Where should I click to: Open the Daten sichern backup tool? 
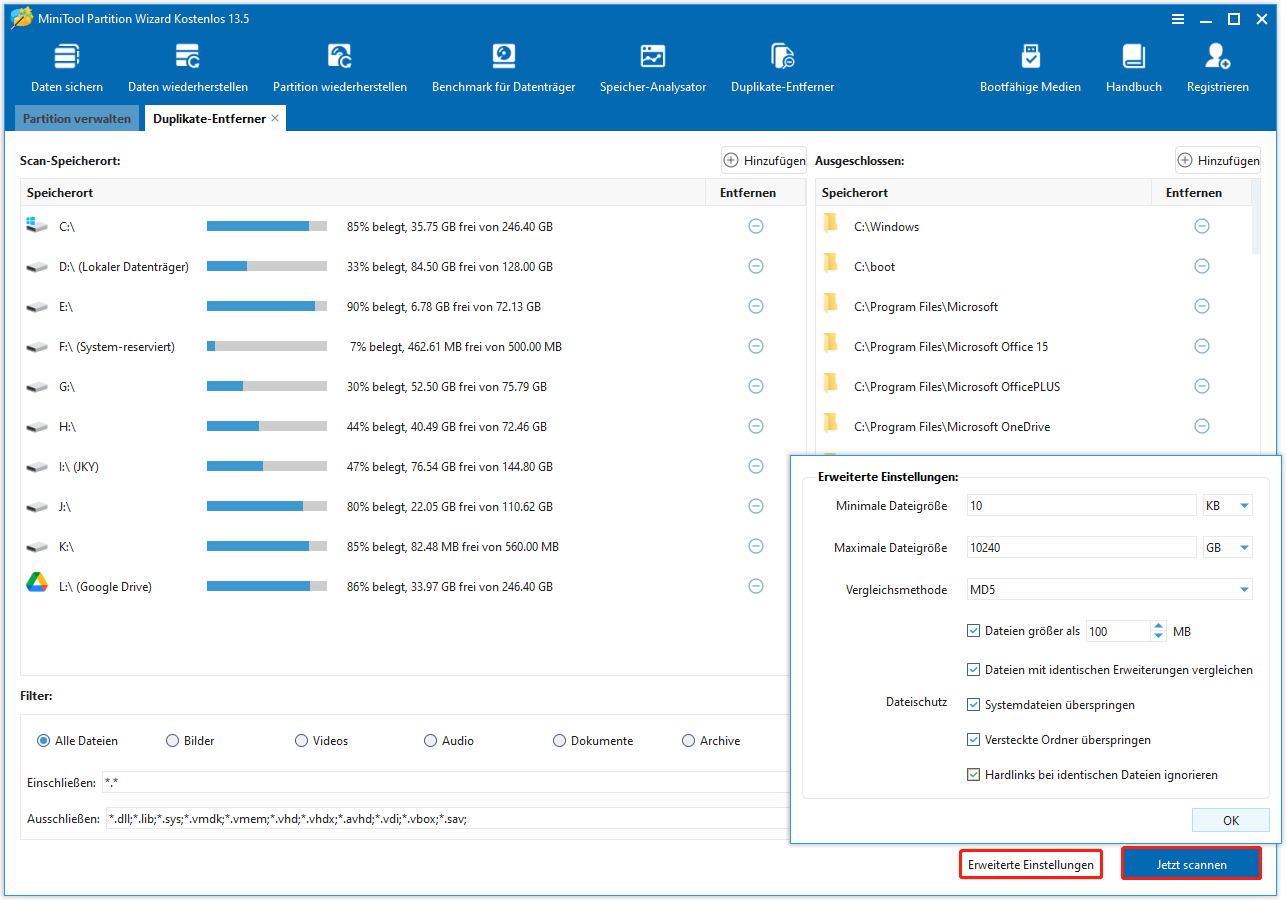(66, 66)
